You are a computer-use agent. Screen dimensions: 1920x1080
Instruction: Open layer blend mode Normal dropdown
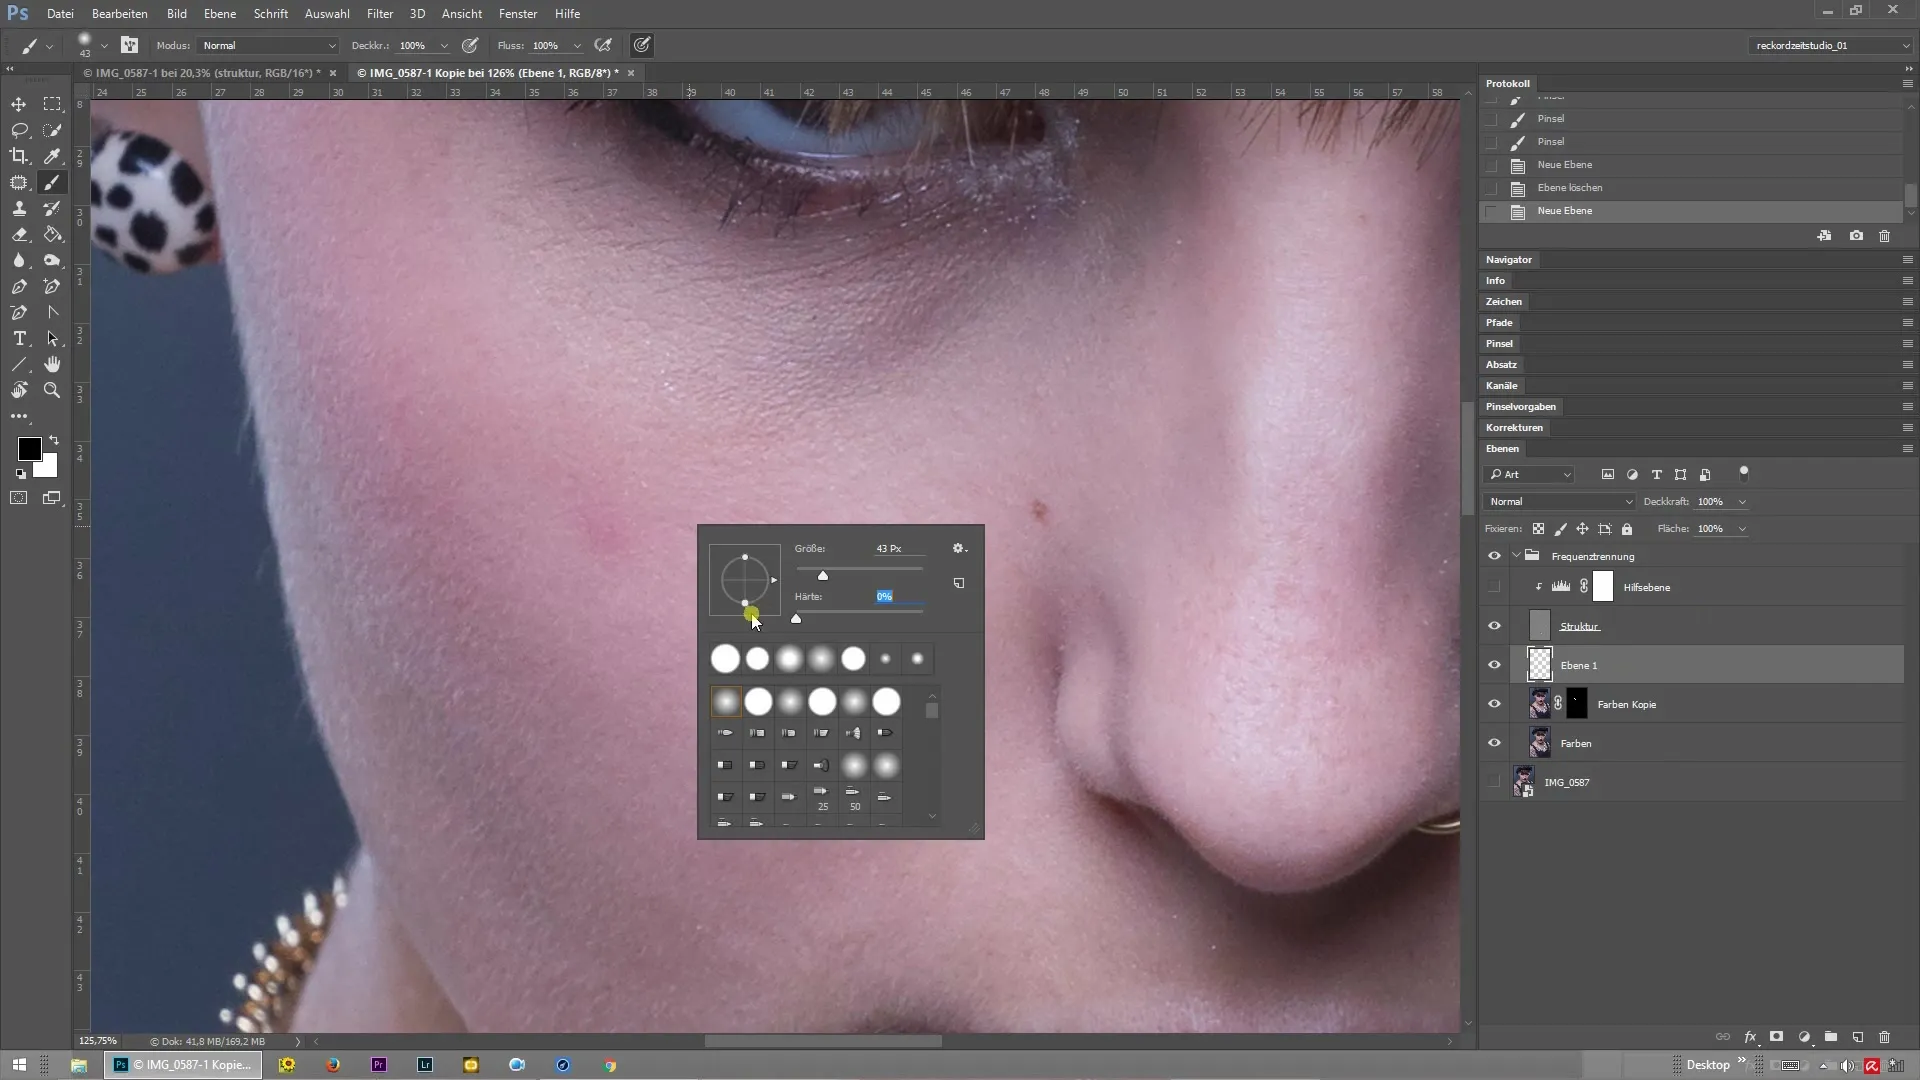(1559, 502)
